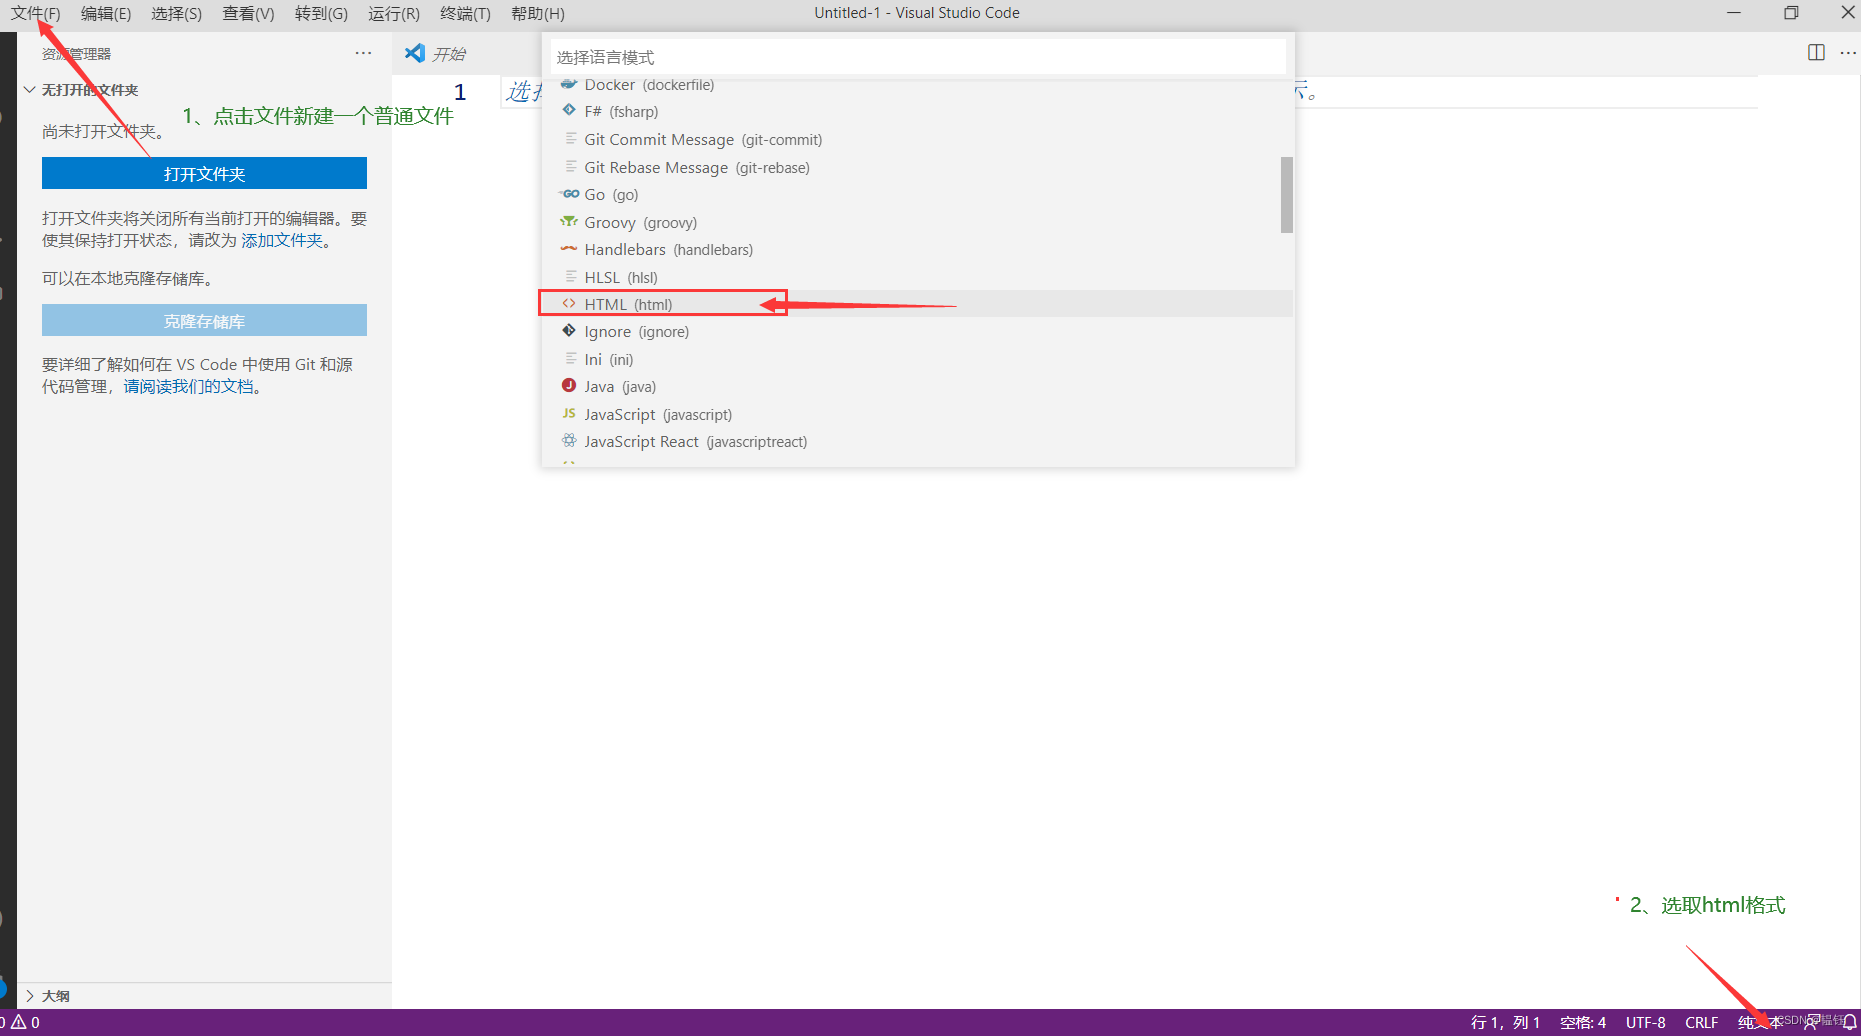Collapse the 无打开的文件夹 section
Viewport: 1861px width, 1036px height.
click(x=29, y=89)
